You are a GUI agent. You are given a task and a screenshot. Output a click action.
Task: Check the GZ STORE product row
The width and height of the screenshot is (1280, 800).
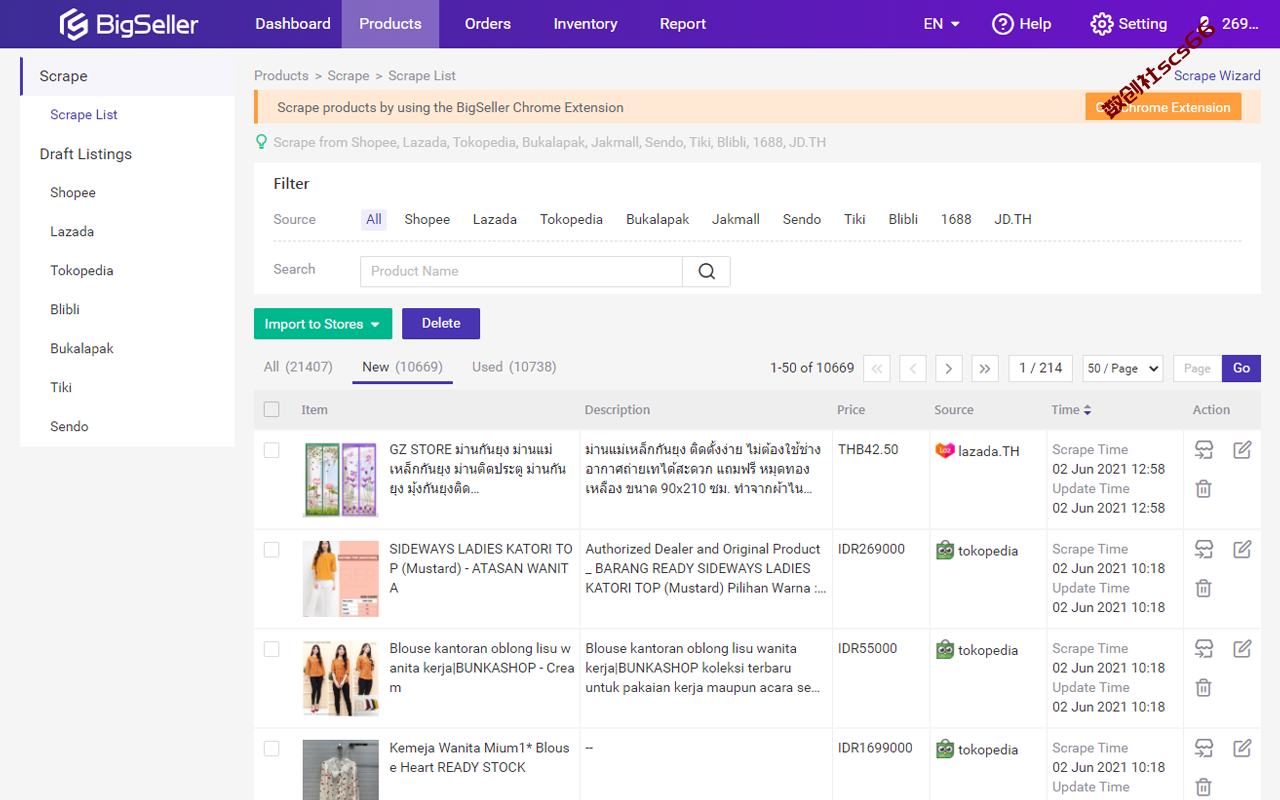click(271, 450)
